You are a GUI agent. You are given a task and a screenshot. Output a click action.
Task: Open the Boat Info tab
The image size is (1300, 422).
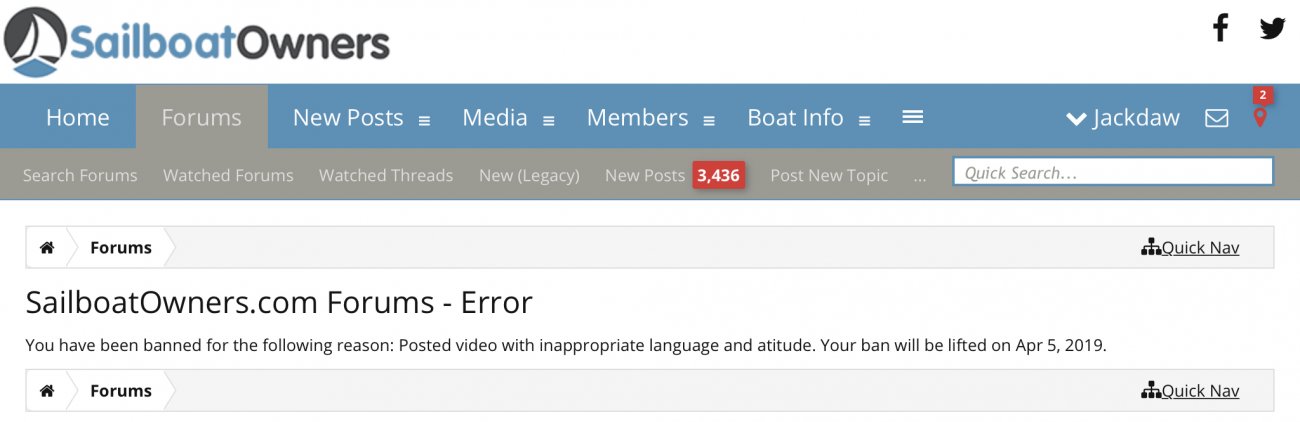tap(795, 117)
